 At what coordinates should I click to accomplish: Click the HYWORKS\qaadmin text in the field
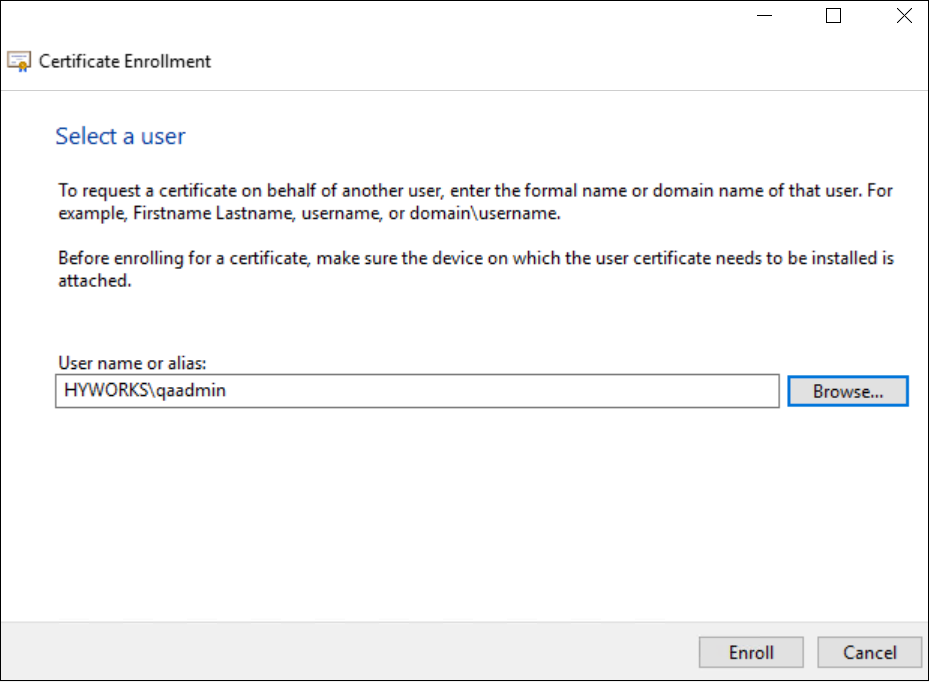(x=145, y=390)
